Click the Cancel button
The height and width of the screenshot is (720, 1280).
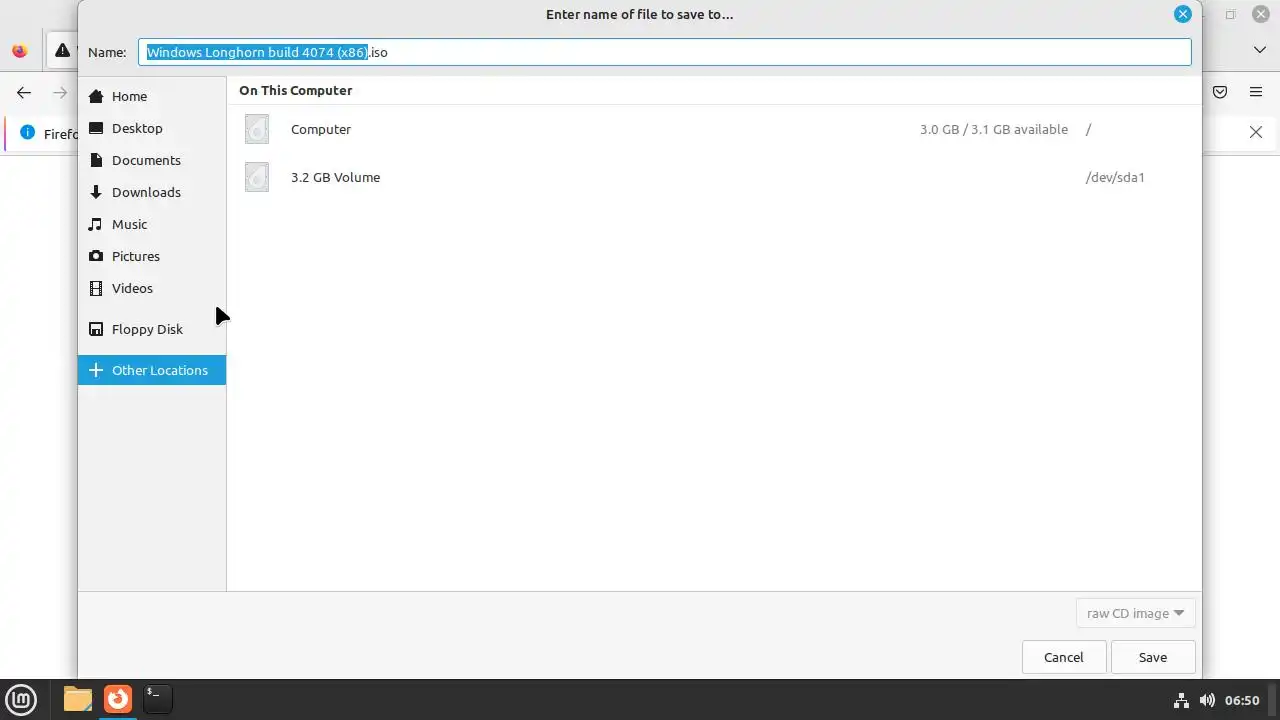pos(1063,657)
